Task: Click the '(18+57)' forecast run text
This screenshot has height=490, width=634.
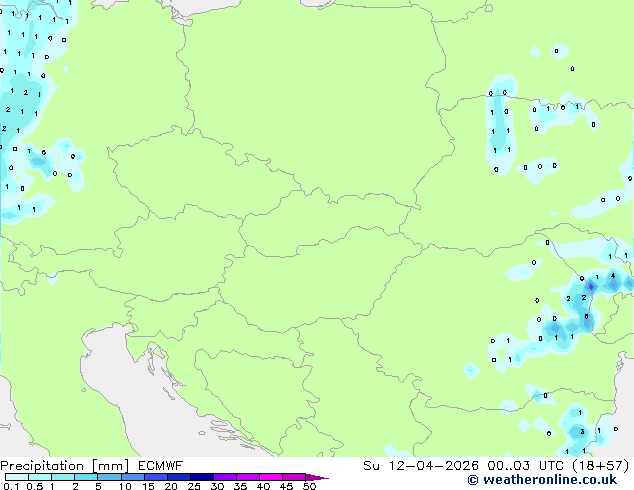Action: tap(601, 466)
